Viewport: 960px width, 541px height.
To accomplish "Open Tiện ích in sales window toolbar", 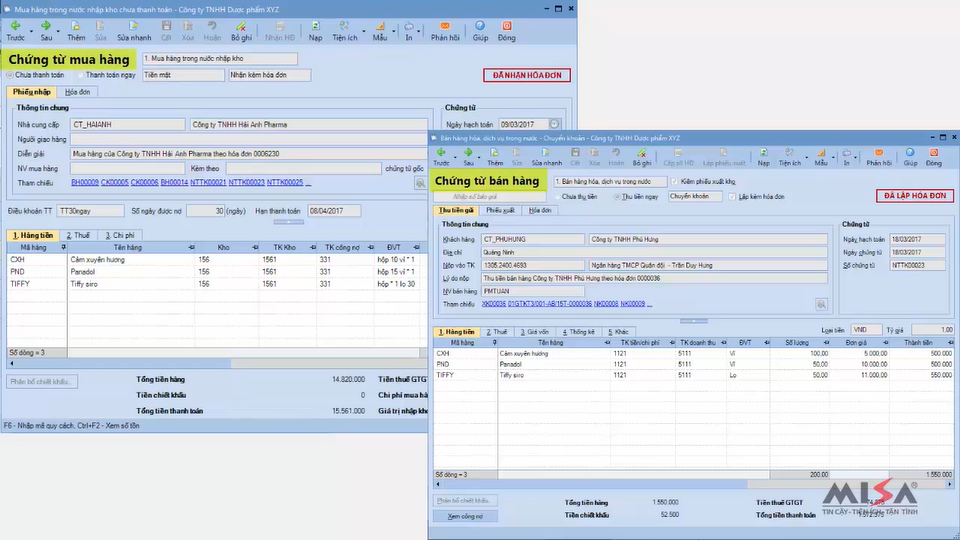I will [789, 157].
